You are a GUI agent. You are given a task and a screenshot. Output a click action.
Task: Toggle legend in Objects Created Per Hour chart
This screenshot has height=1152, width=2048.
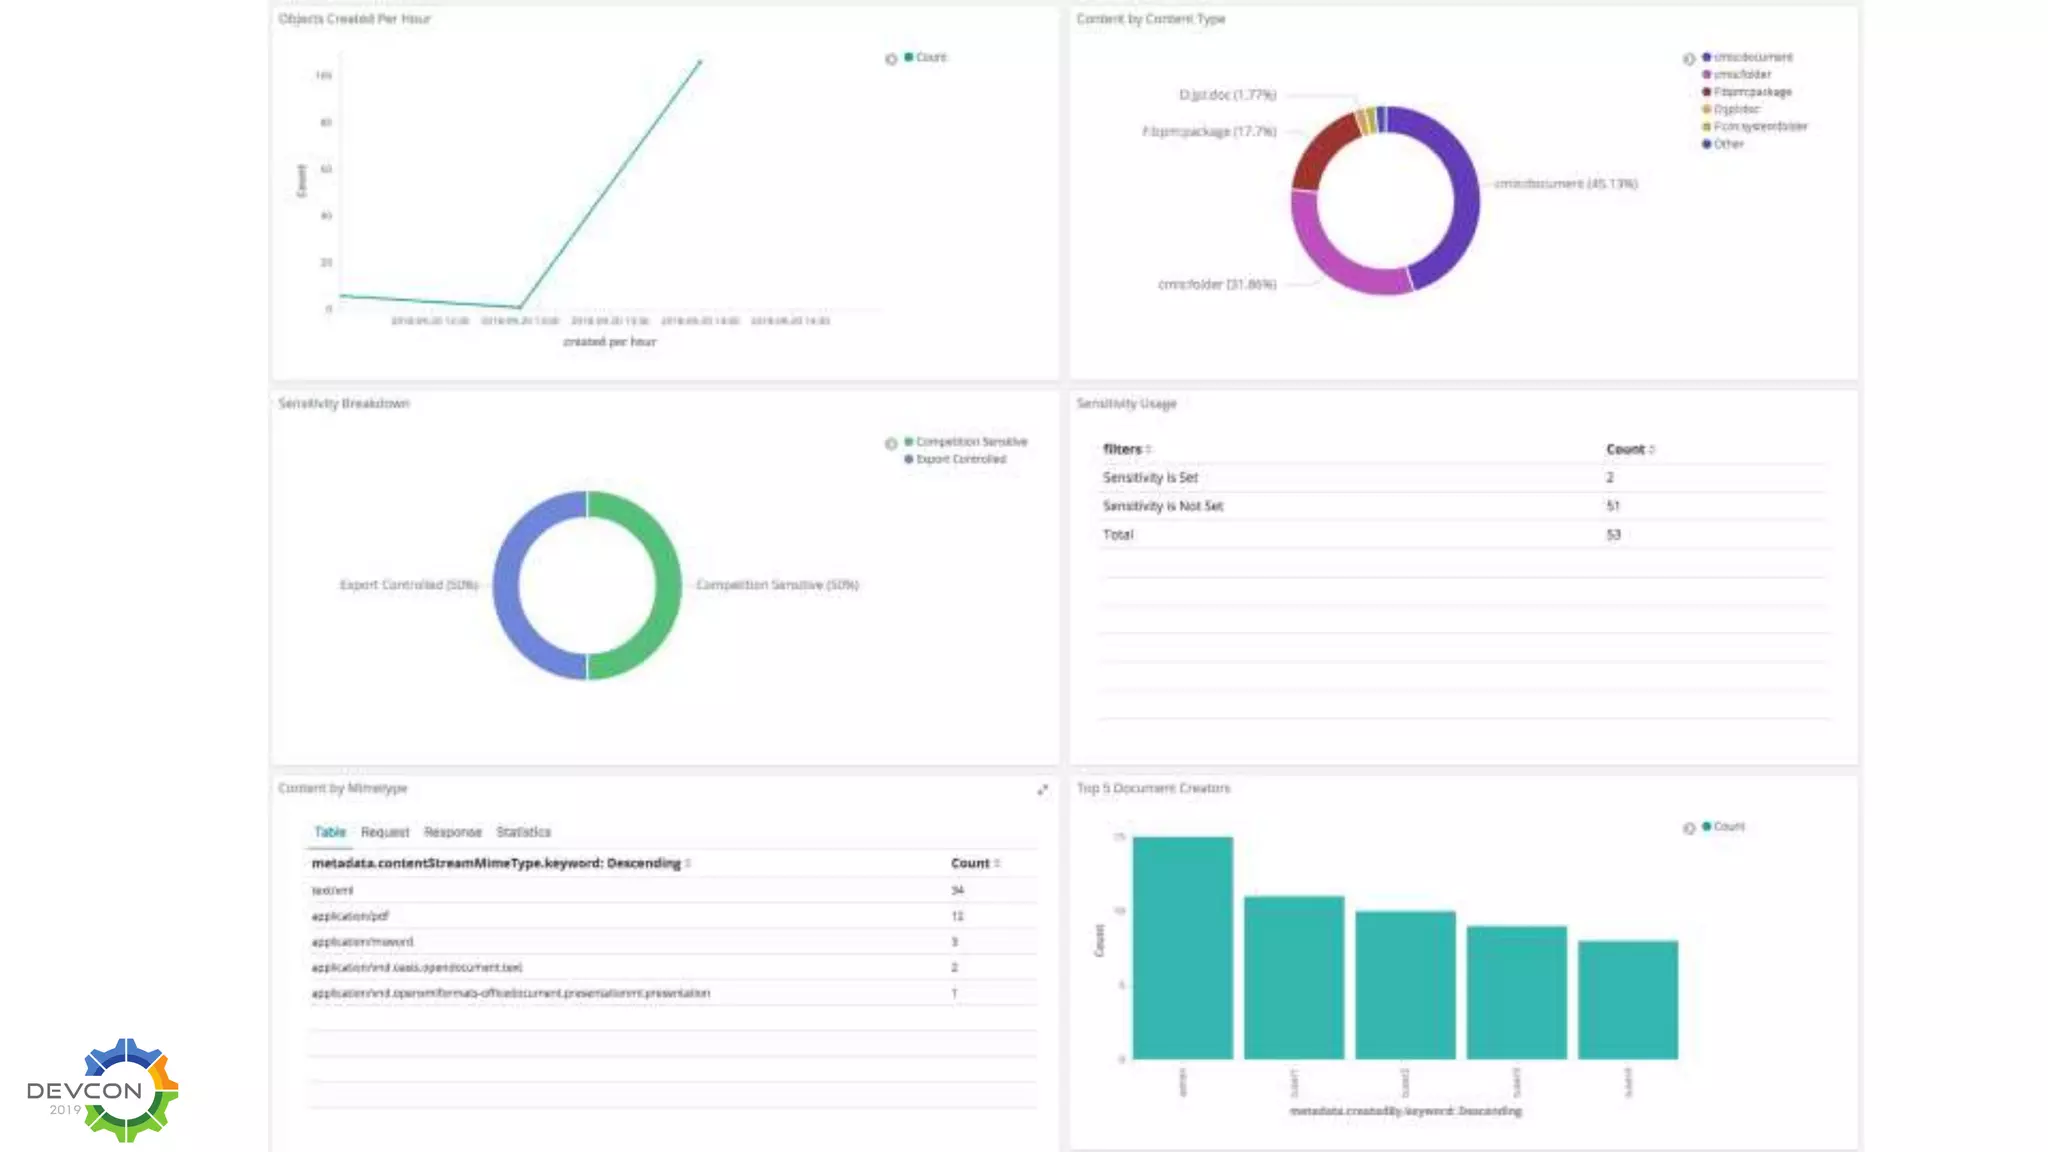pos(891,59)
